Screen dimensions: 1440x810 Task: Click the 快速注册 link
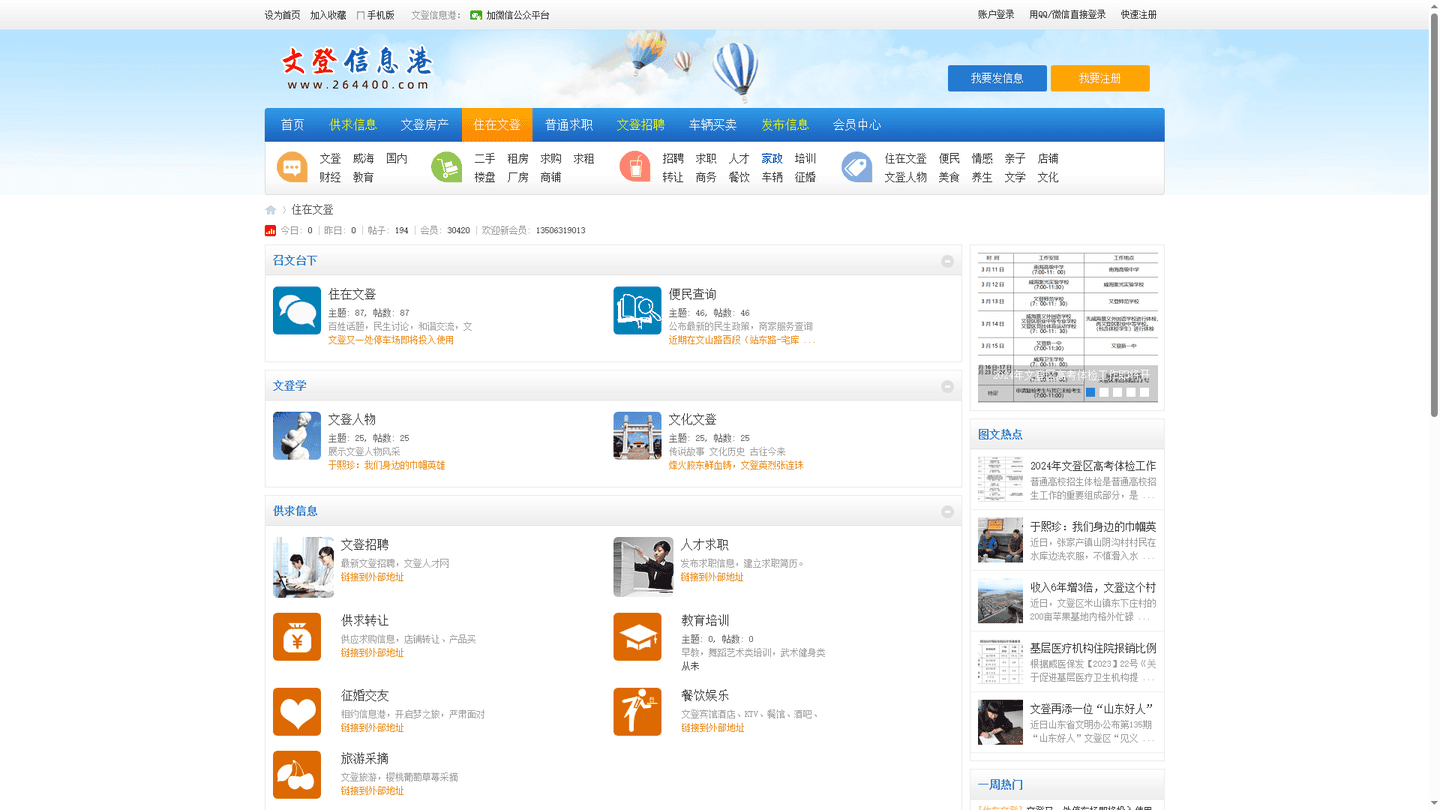pos(1139,15)
